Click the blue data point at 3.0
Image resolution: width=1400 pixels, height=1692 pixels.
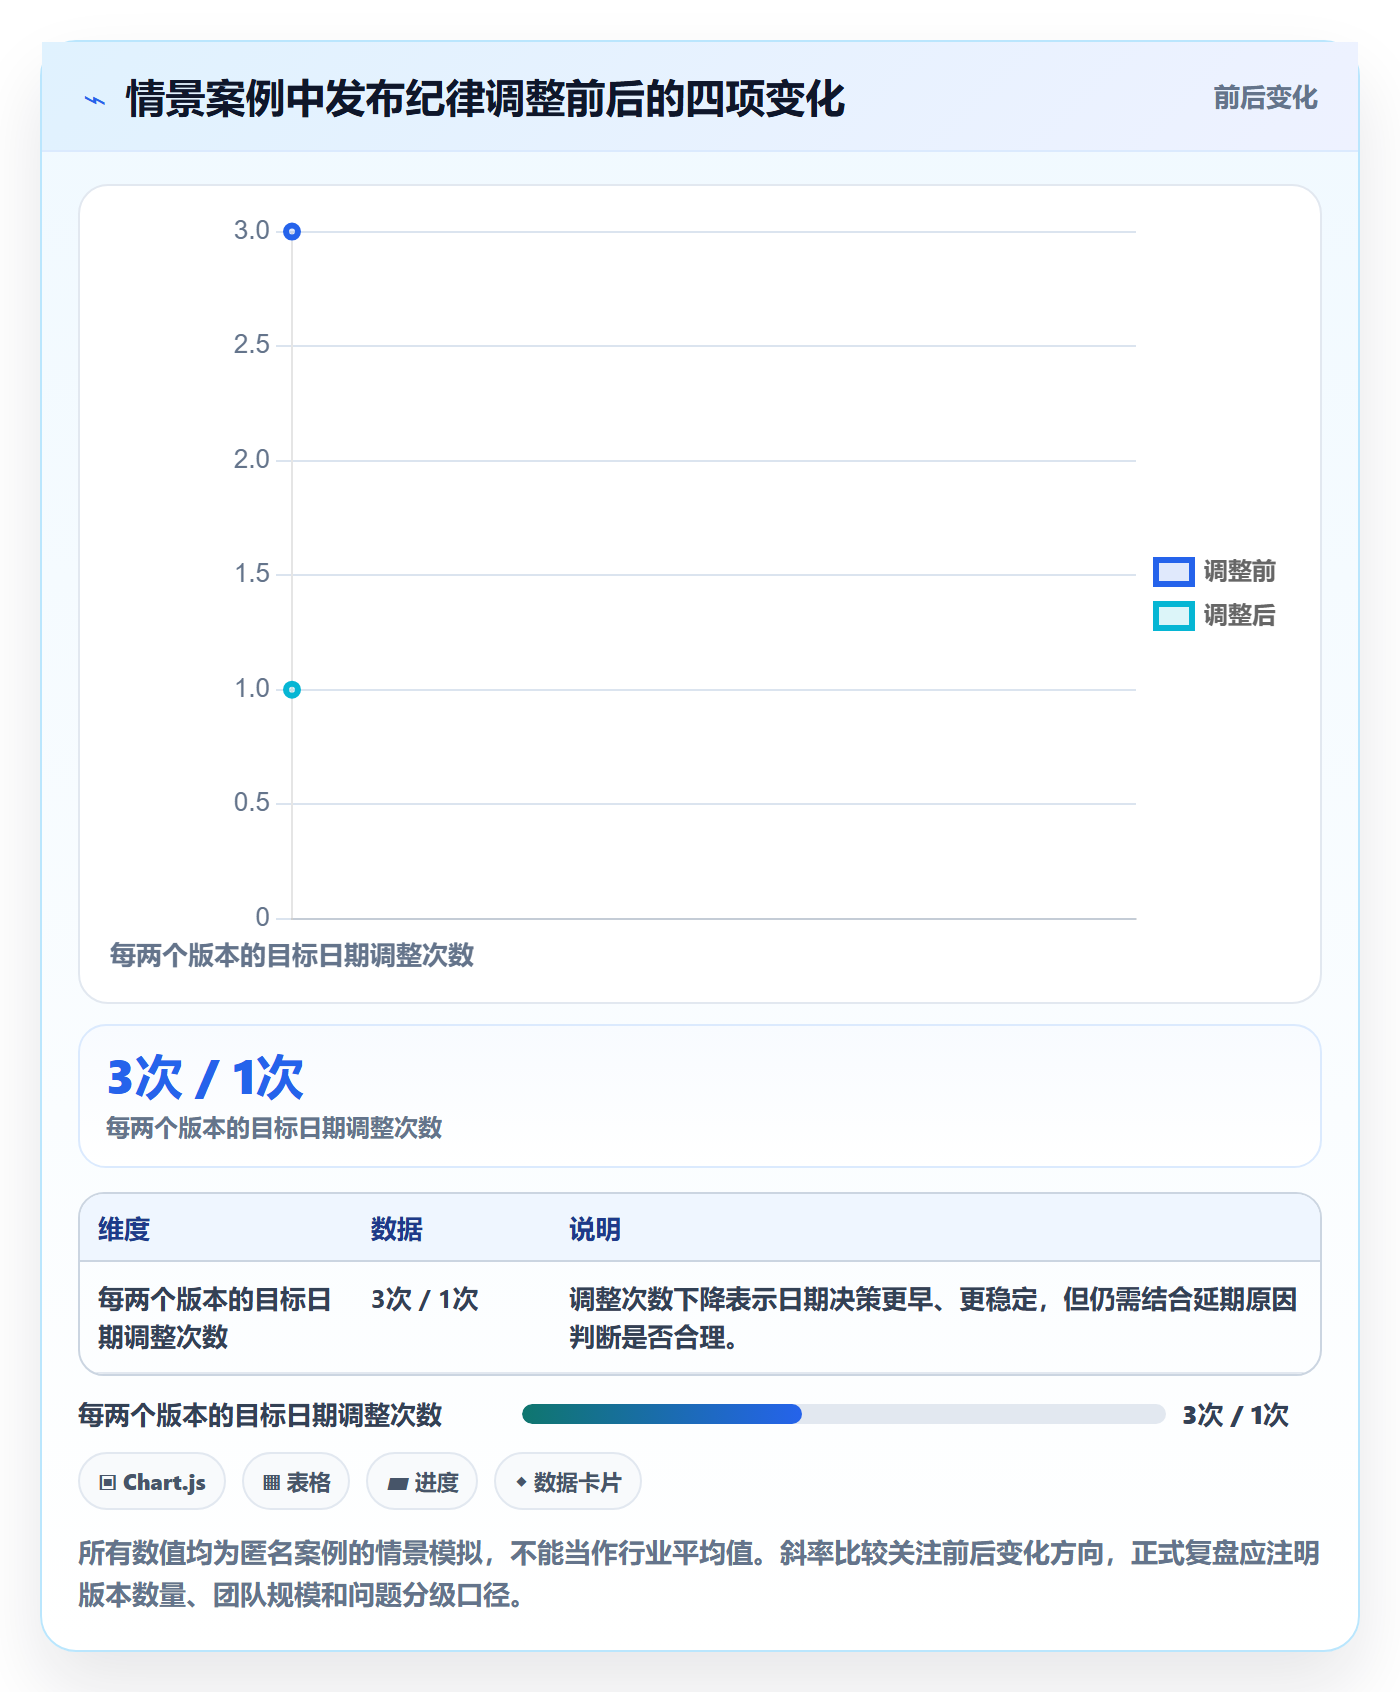click(x=292, y=232)
